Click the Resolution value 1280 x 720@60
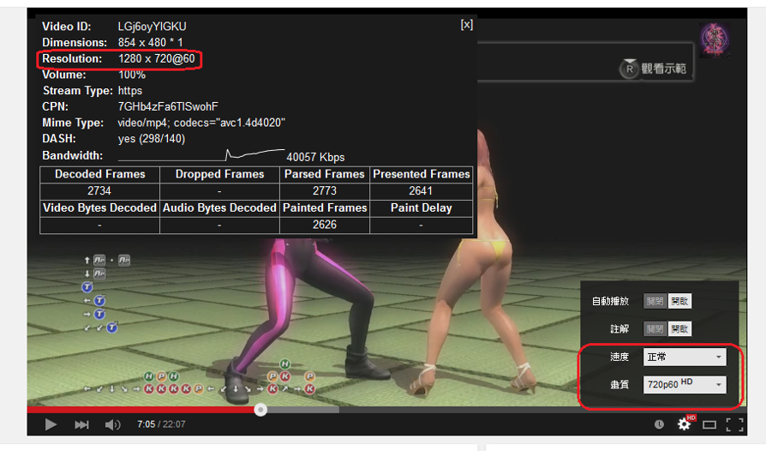 point(156,59)
